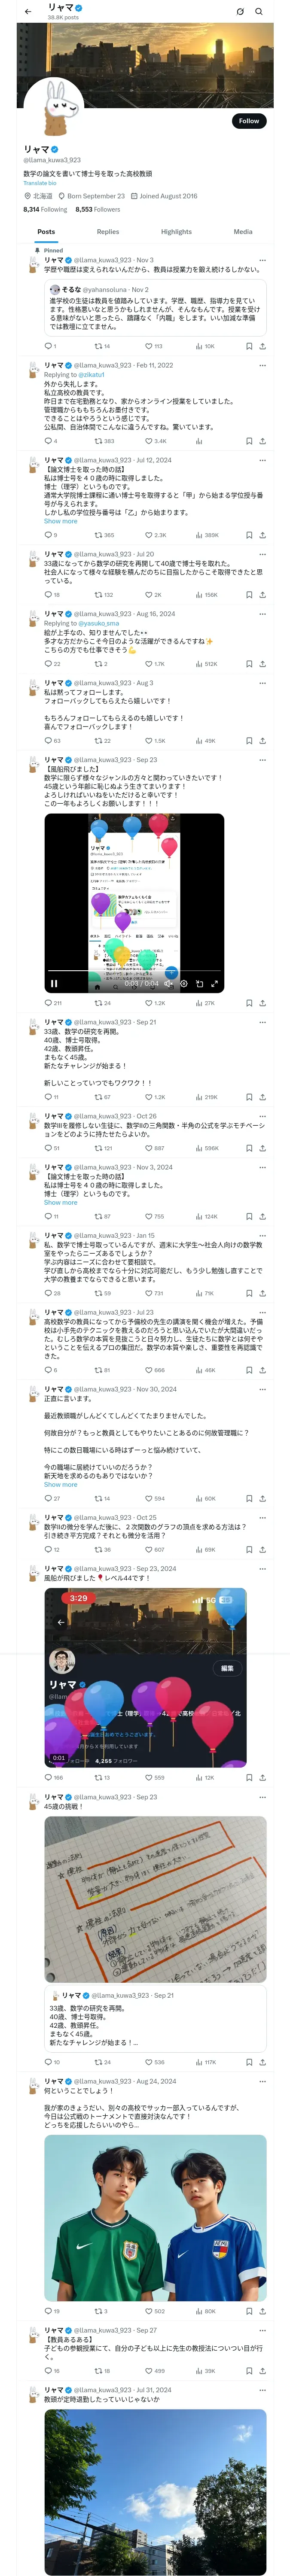Share the pinned Nov 3 post
Viewport: 290px width, 2576px height.
(262, 346)
